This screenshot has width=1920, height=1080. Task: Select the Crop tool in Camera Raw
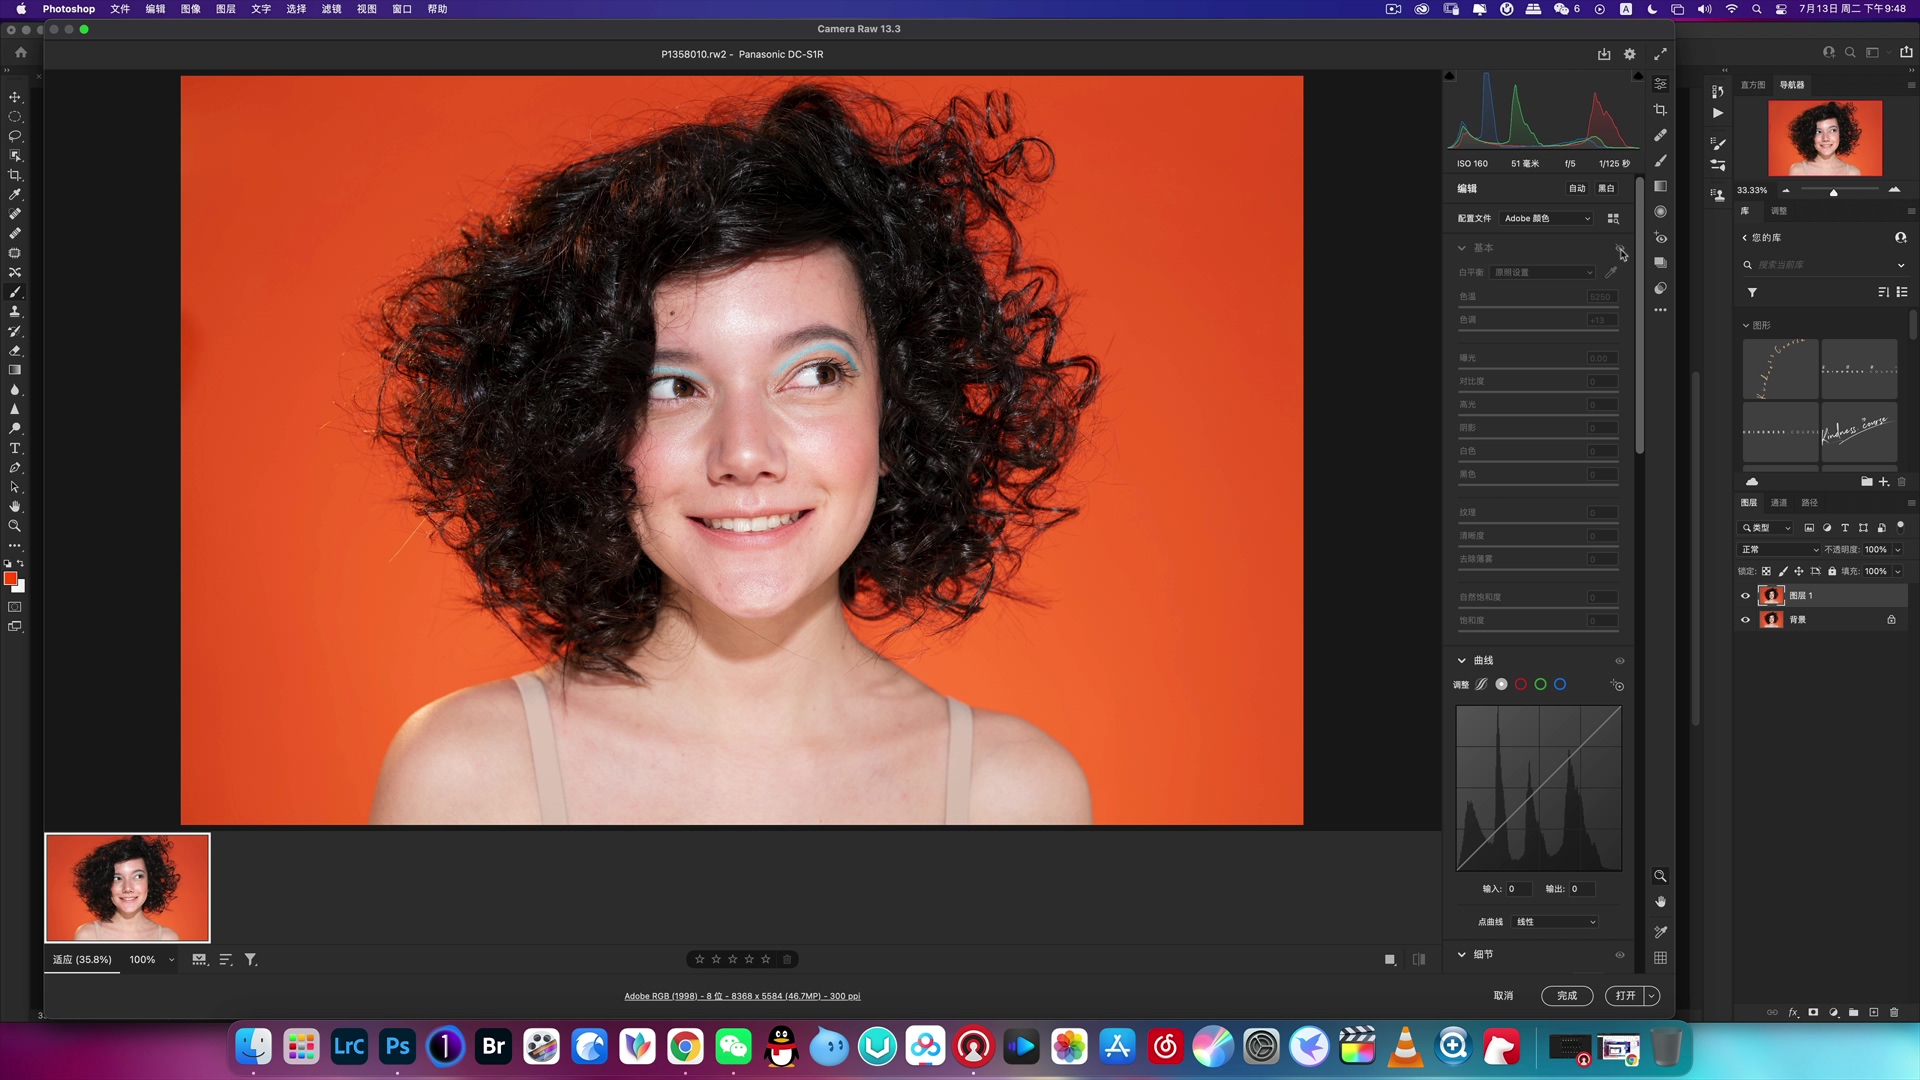coord(1660,109)
